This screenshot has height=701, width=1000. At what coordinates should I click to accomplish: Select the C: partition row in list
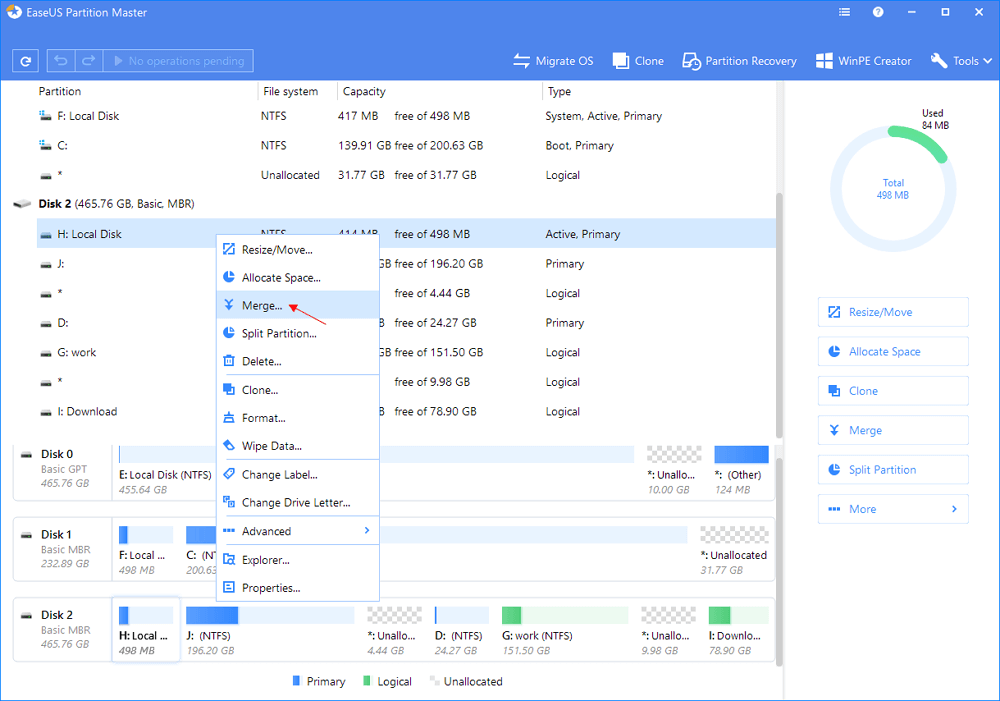click(406, 145)
